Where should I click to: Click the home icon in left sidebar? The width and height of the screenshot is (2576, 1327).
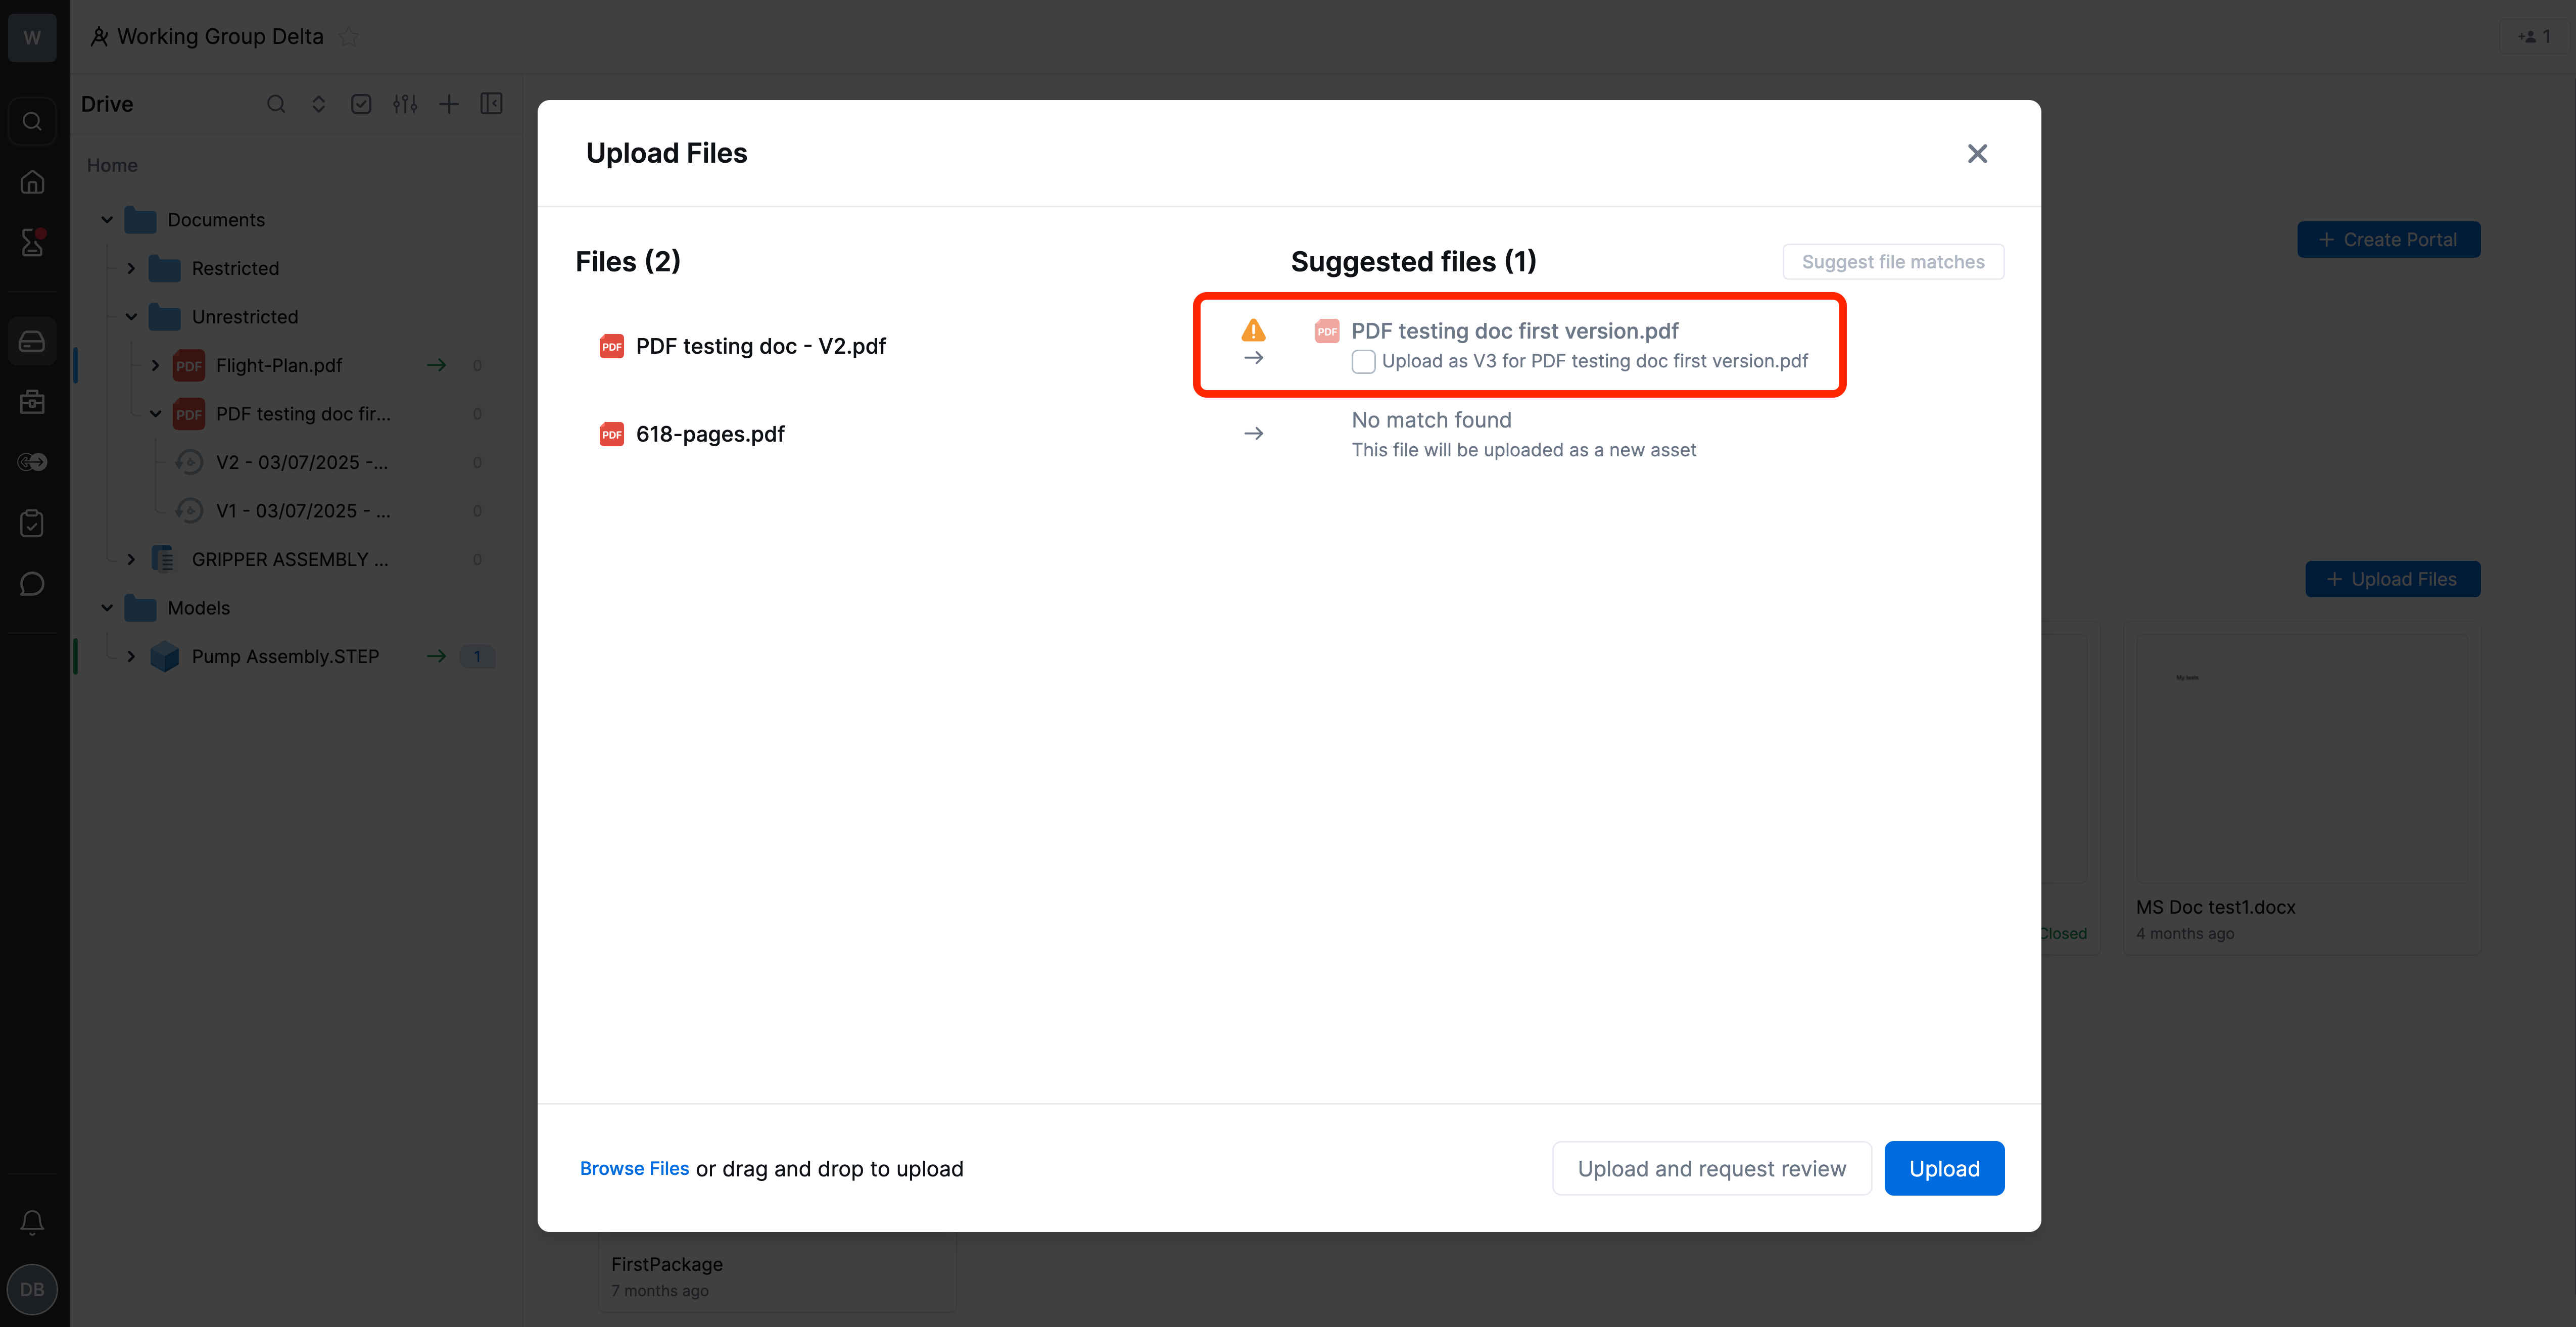tap(32, 182)
